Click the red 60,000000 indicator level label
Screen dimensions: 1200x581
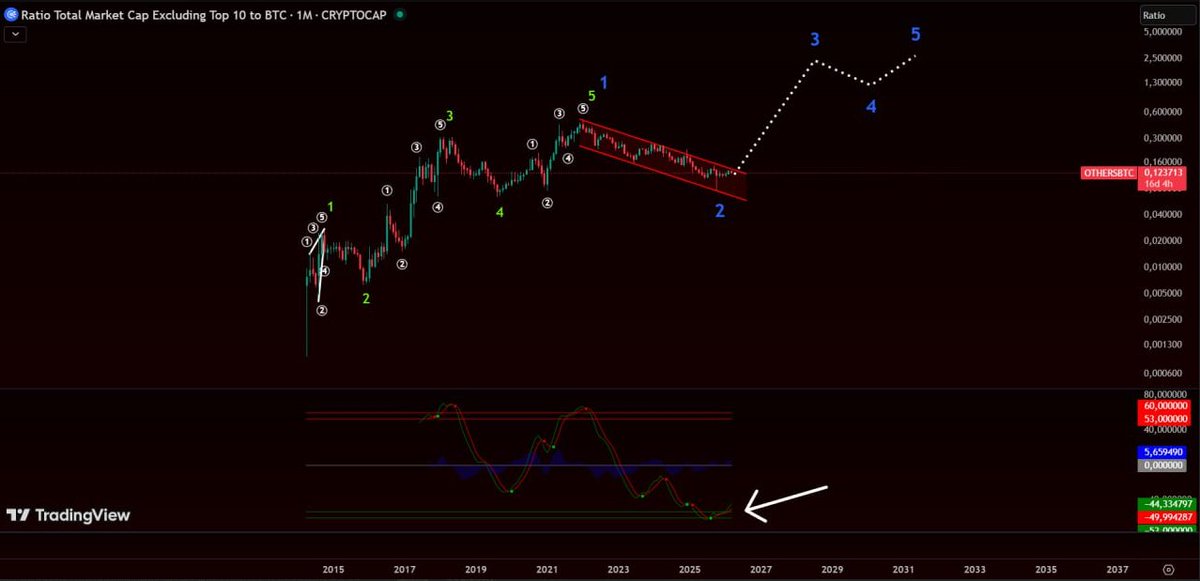tap(1166, 407)
